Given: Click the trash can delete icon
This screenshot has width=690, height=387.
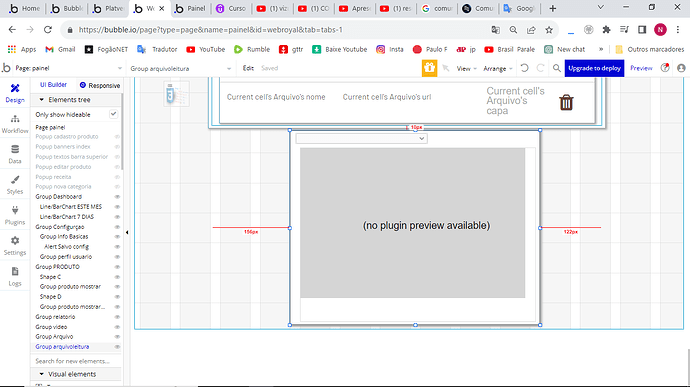Looking at the screenshot, I should coord(566,102).
